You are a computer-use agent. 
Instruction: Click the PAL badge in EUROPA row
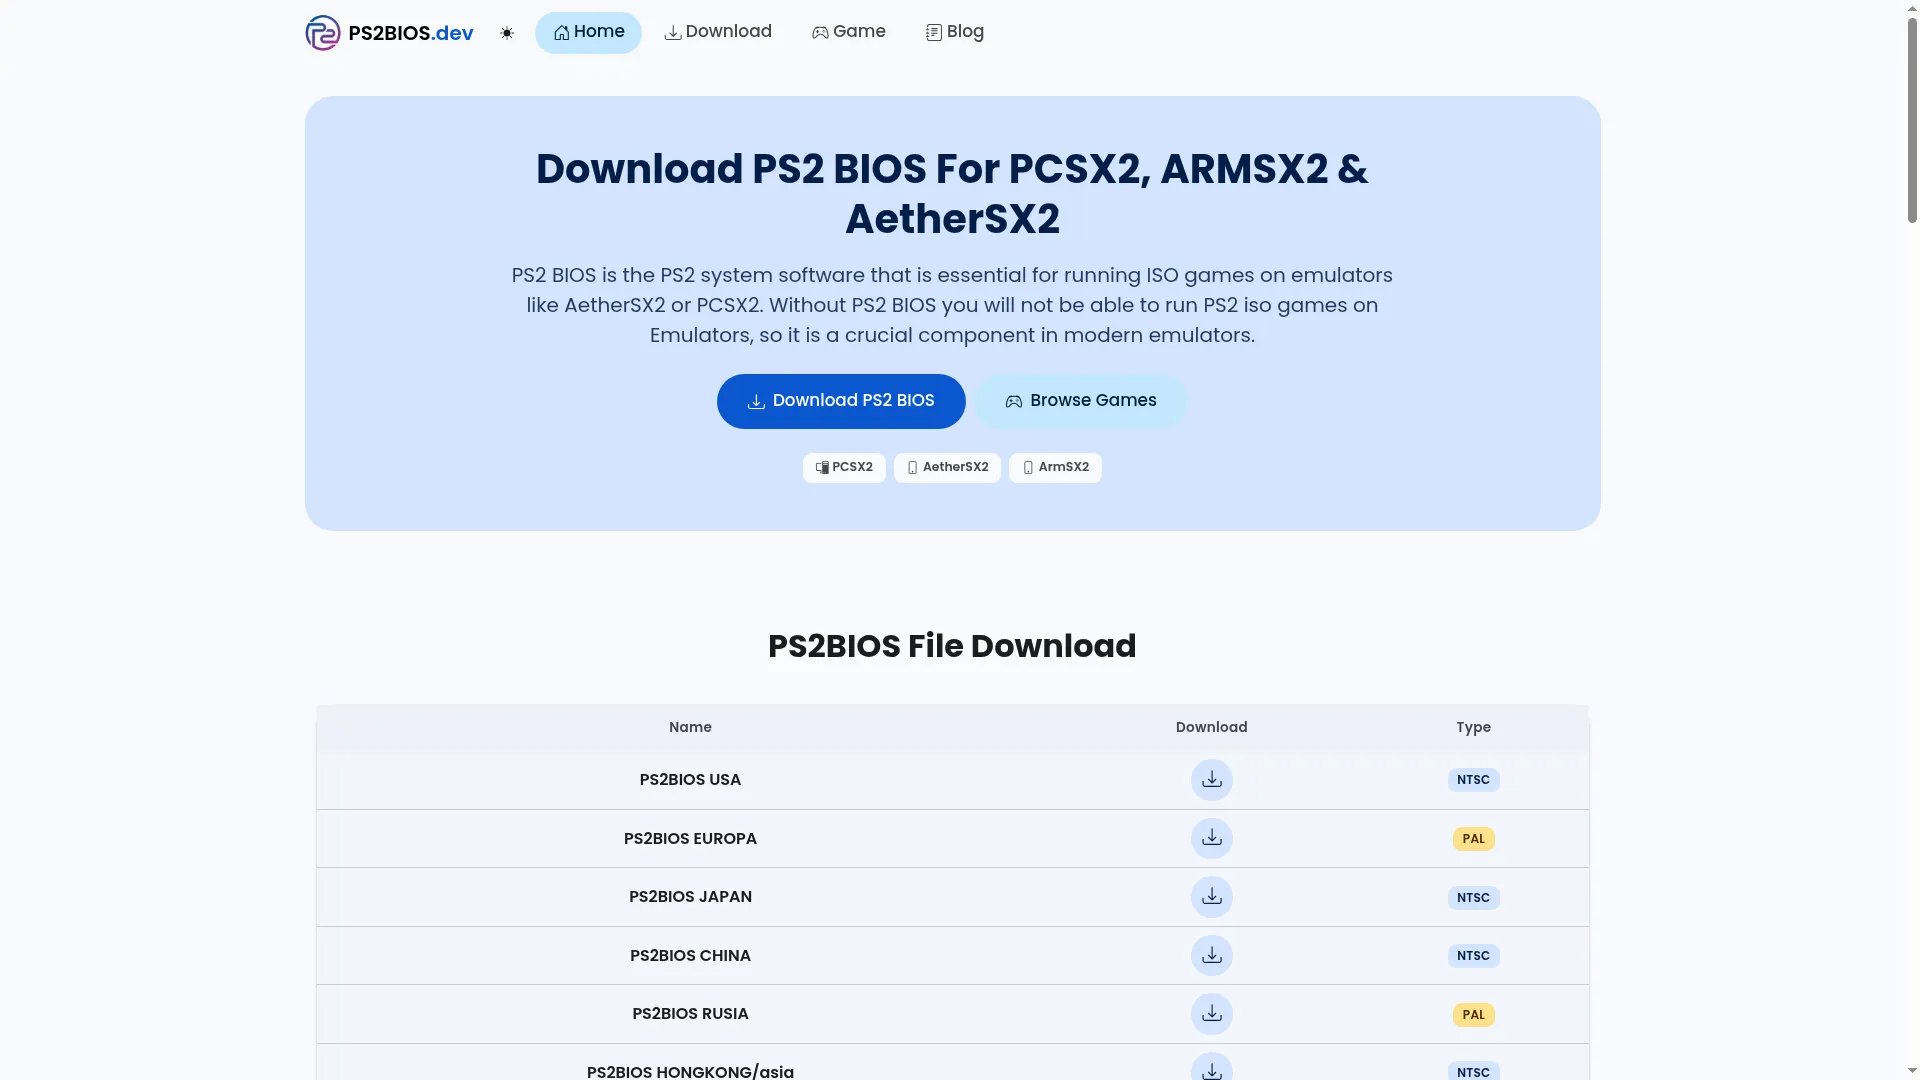1473,839
